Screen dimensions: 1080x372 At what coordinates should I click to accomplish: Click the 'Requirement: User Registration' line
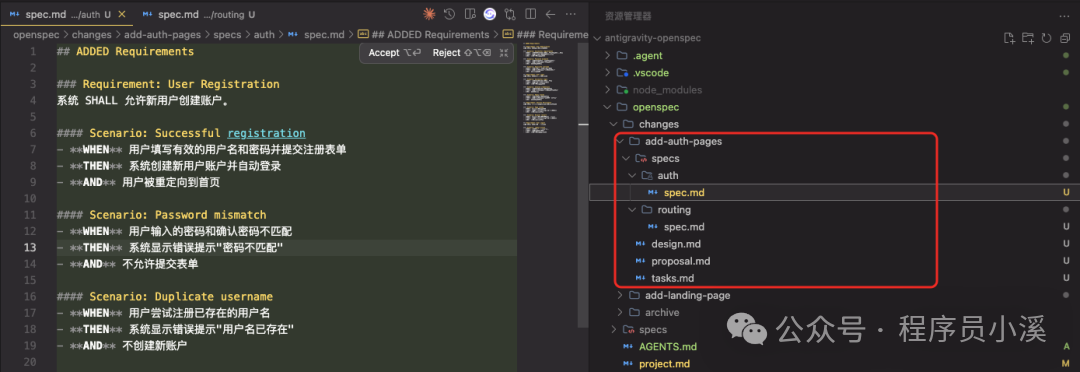[x=168, y=84]
